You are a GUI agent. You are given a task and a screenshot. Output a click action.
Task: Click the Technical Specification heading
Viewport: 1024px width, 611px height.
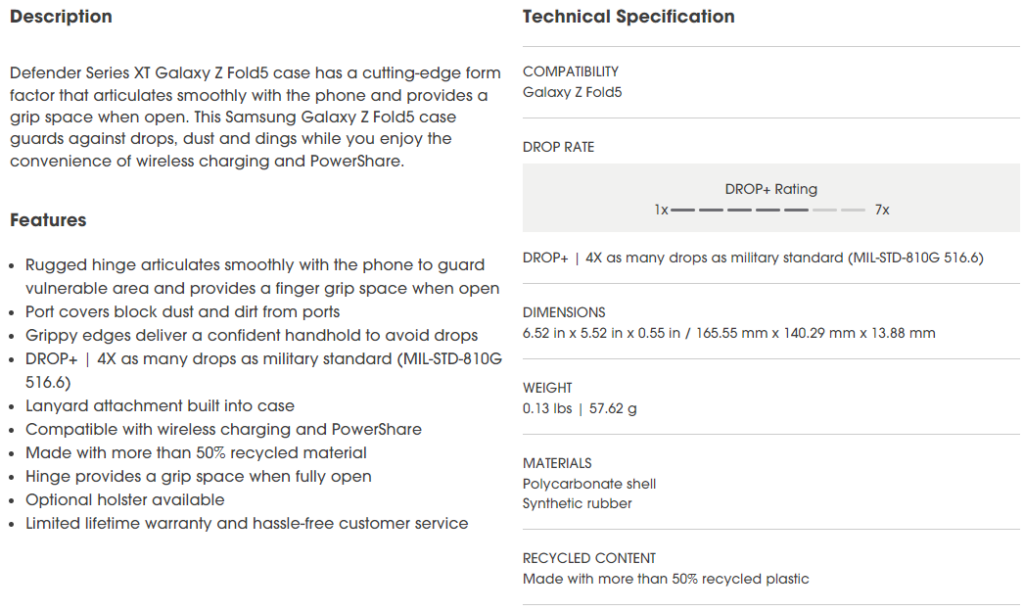point(628,17)
